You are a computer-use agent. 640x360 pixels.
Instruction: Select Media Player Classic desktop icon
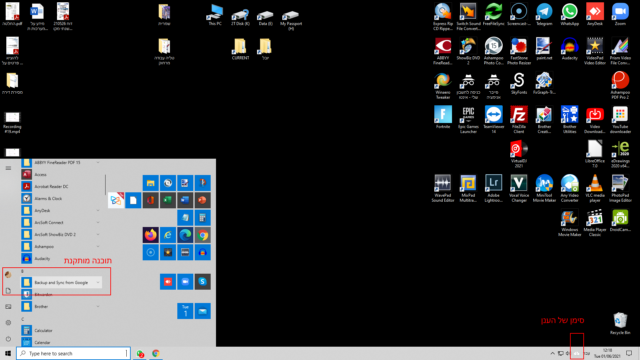click(x=595, y=222)
